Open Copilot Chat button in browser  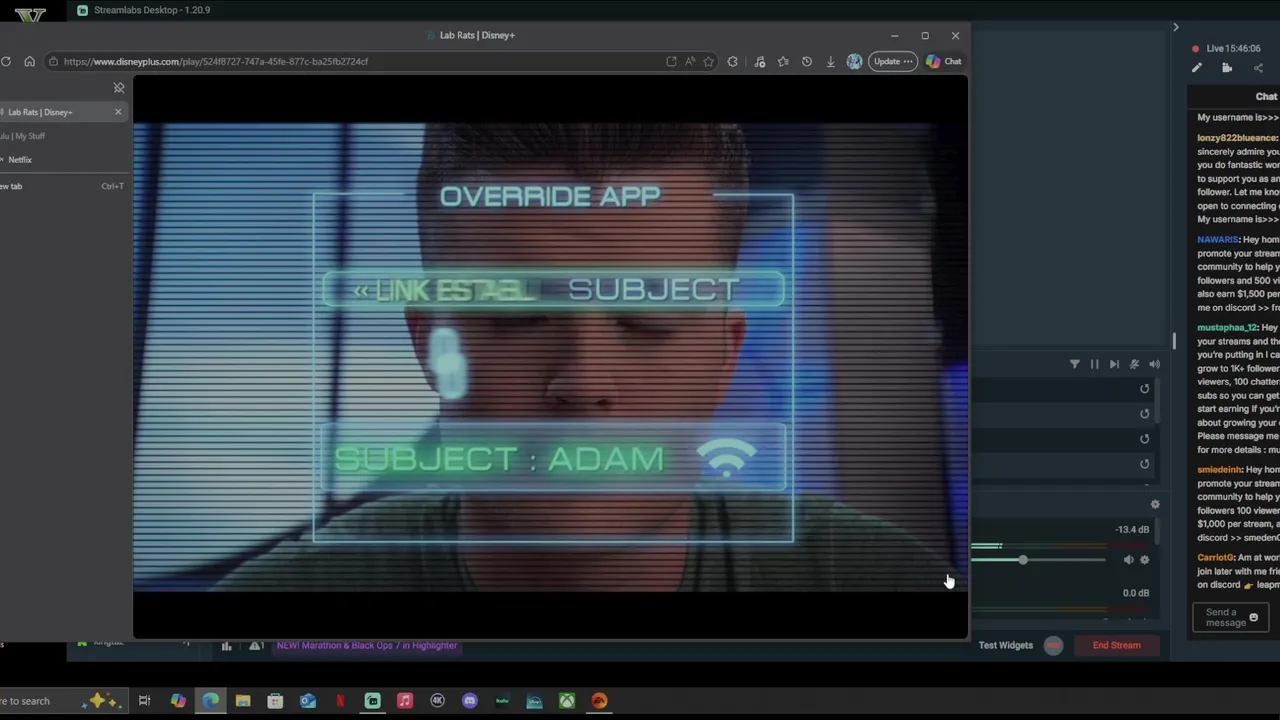click(944, 62)
